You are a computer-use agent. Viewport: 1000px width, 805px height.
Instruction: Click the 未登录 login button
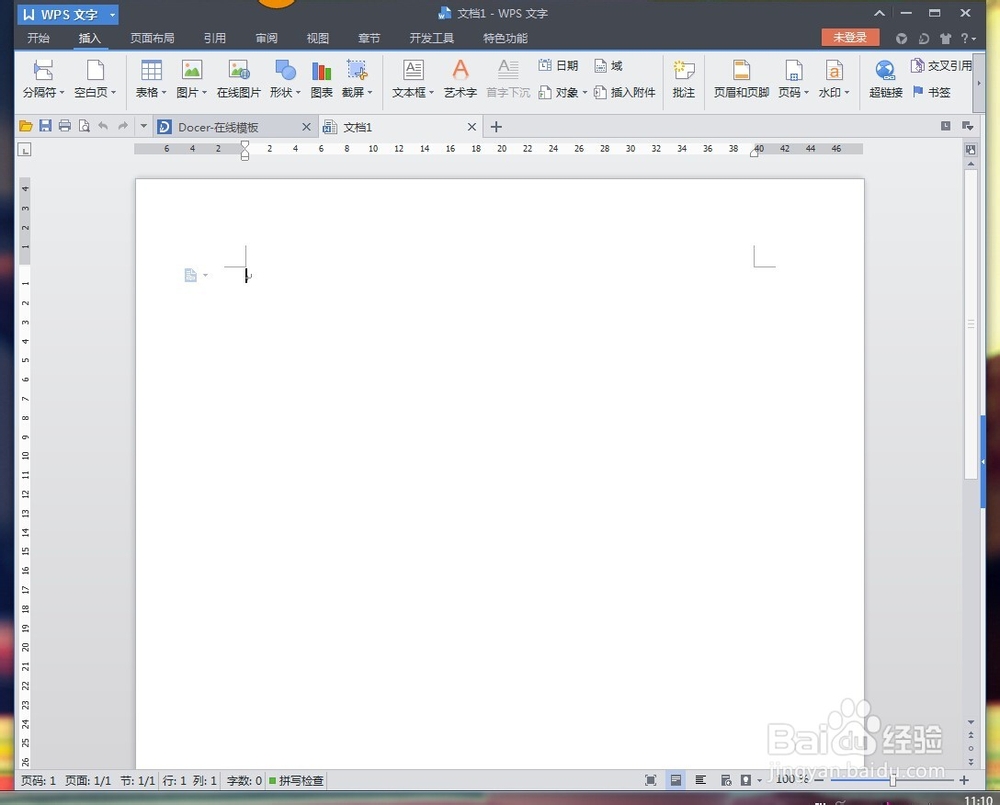point(850,38)
